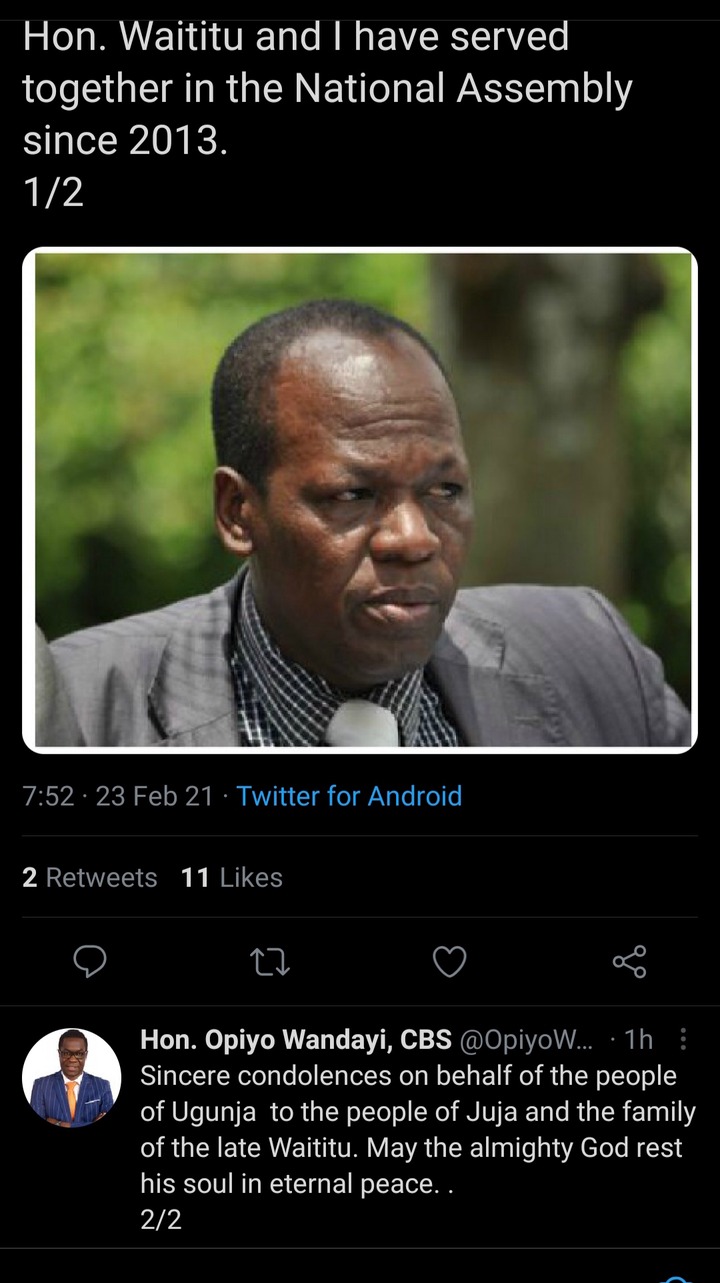Retweet this tweet using the retweet icon
The image size is (720, 1283).
[x=267, y=962]
